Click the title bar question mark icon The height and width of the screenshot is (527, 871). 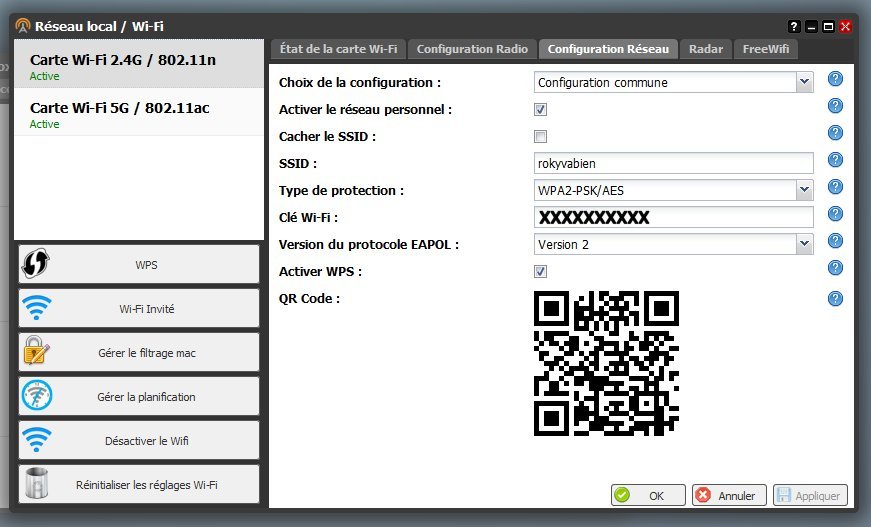tap(794, 26)
